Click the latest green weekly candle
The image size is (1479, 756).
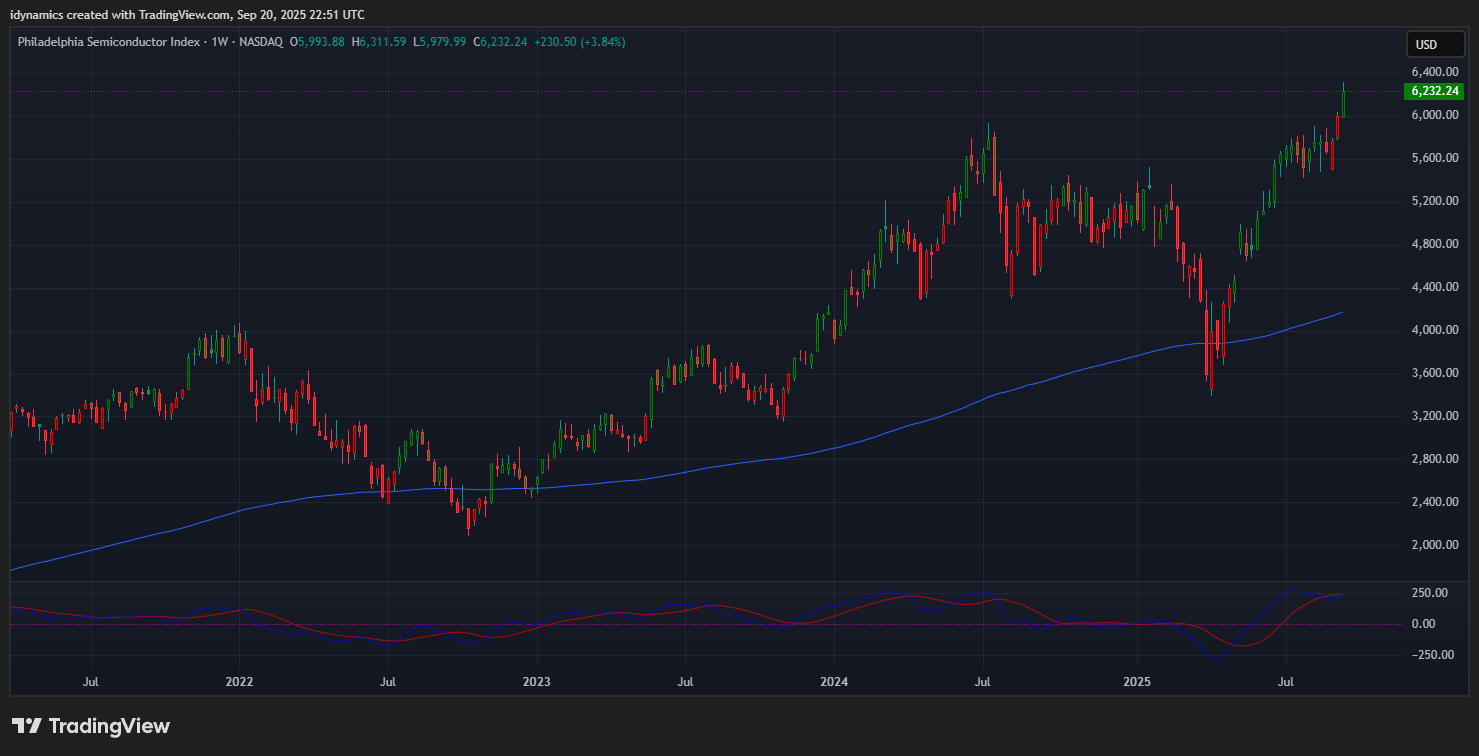(x=1344, y=103)
